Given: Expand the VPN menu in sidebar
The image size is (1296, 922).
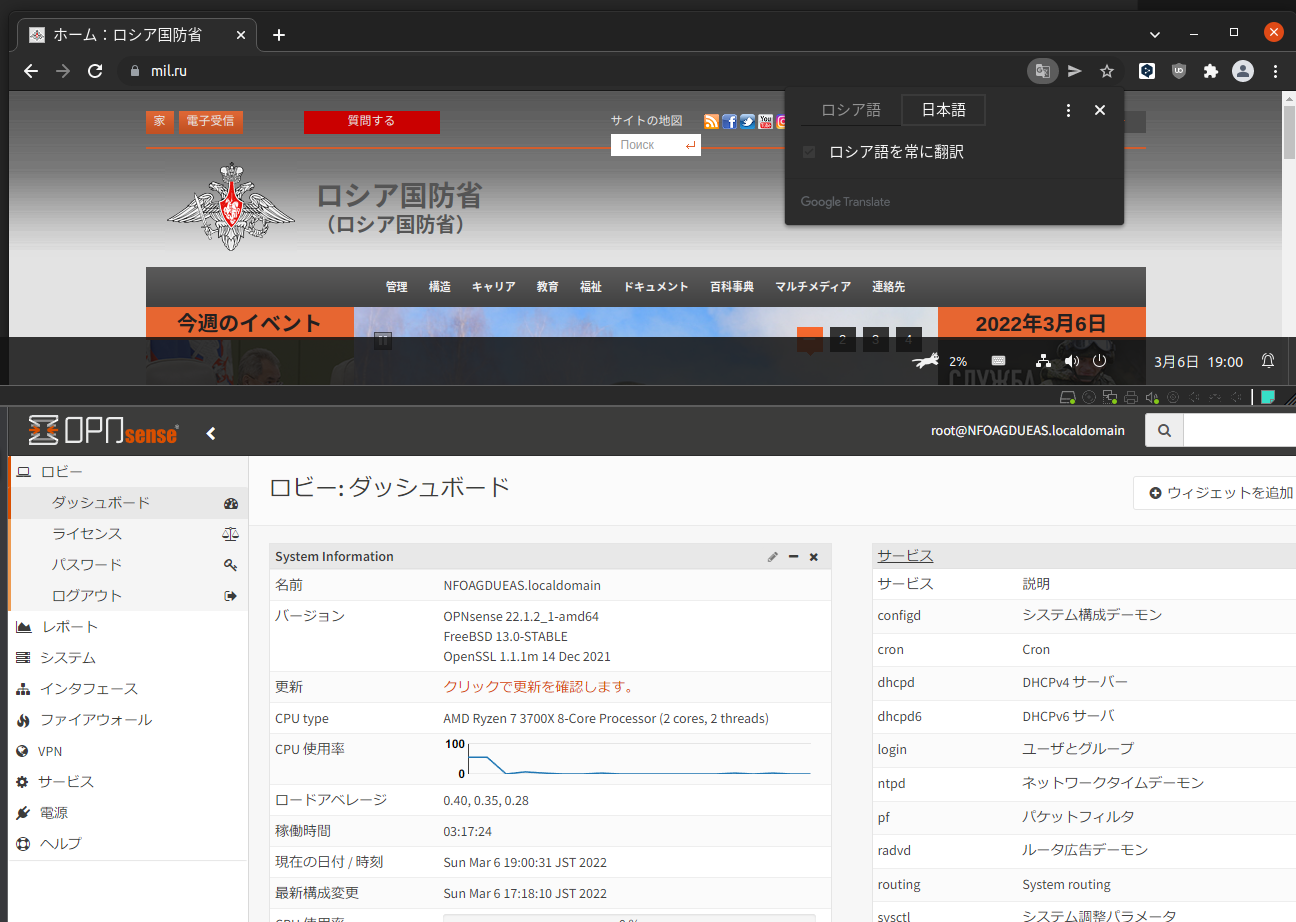Looking at the screenshot, I should pos(128,751).
